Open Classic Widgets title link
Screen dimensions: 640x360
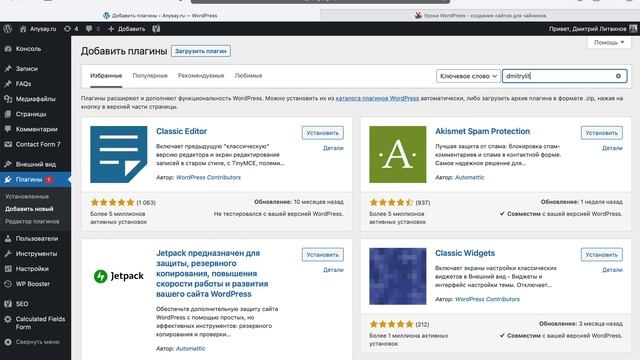(x=465, y=253)
